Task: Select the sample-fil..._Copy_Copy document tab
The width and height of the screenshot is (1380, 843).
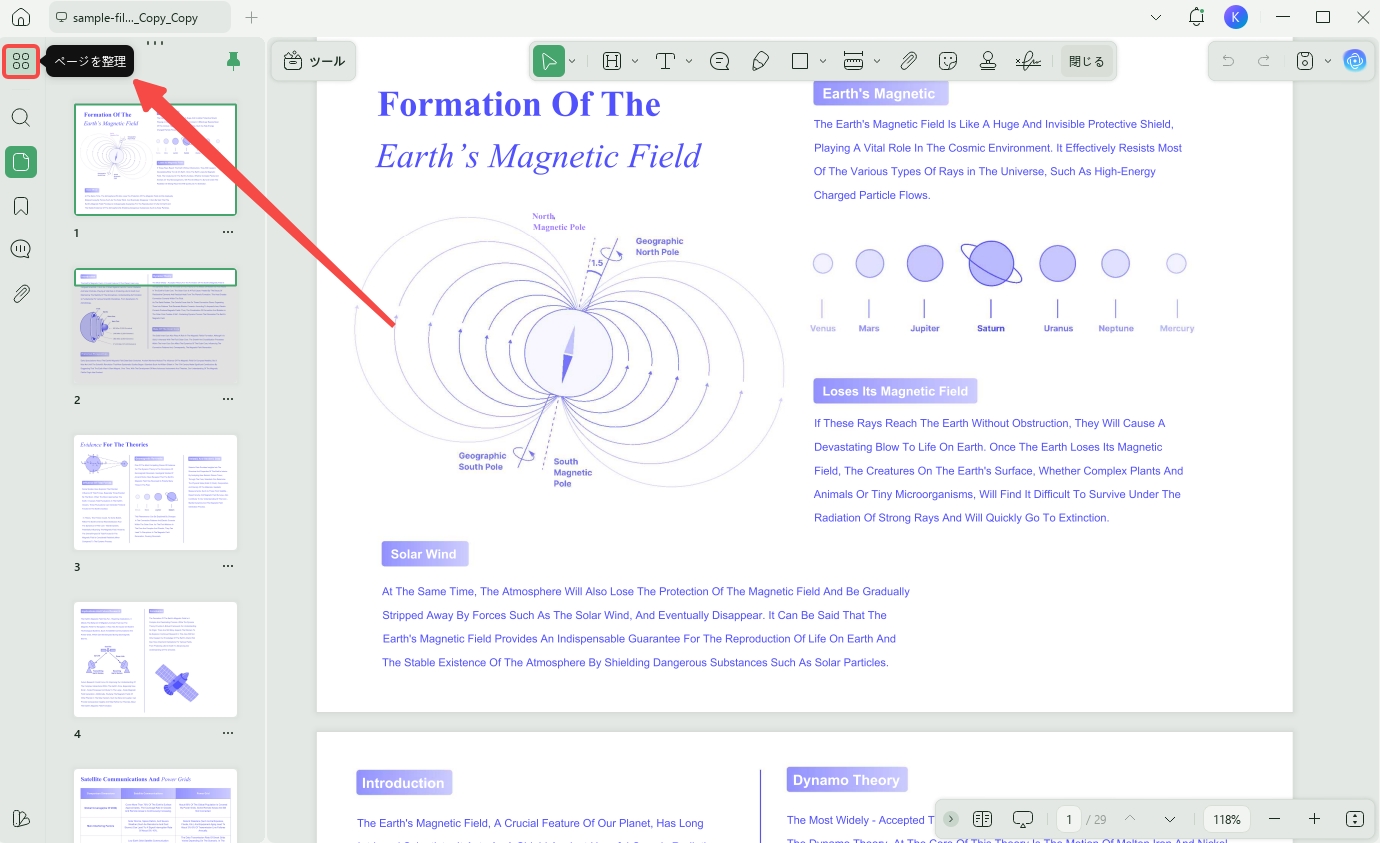Action: (139, 18)
